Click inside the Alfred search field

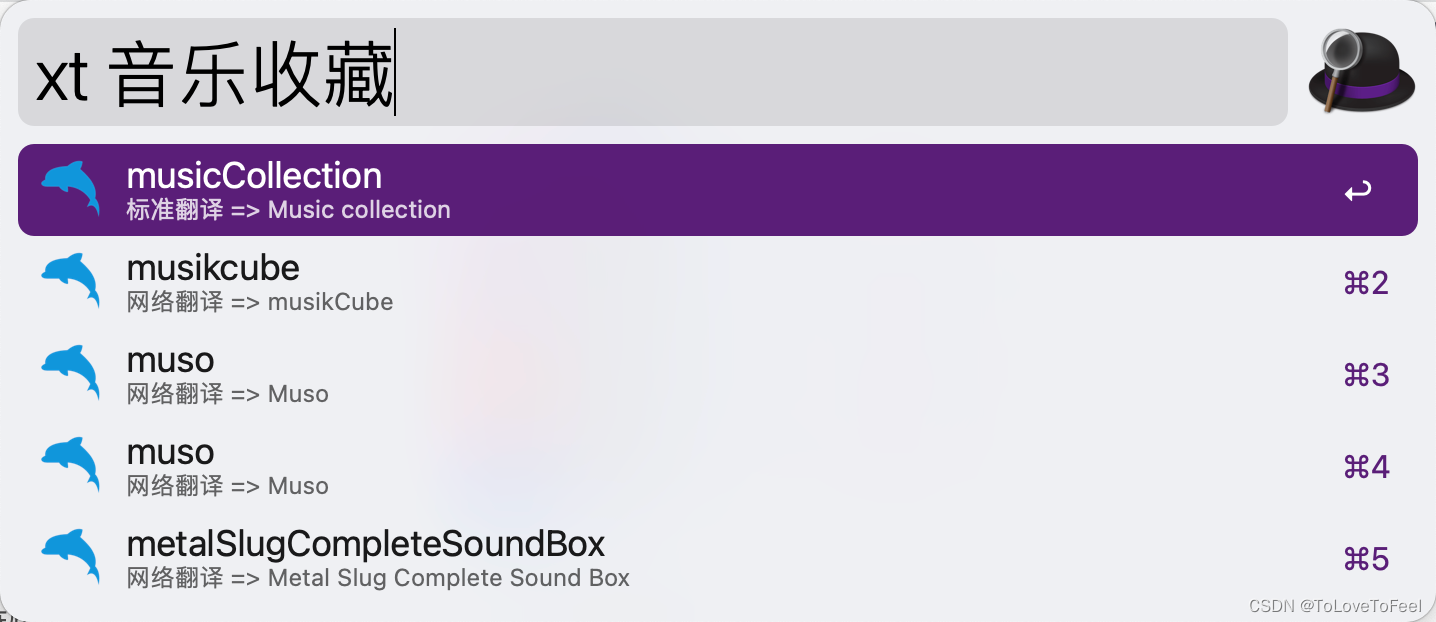(x=653, y=72)
